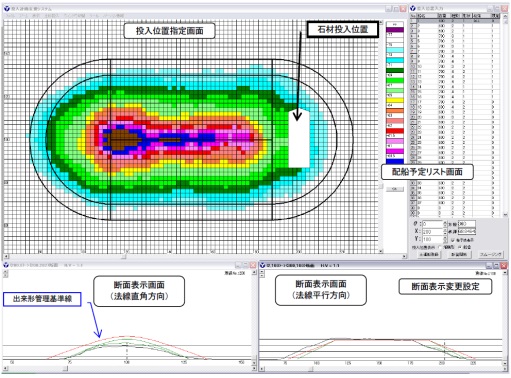Image resolution: width=511 pixels, height=378 pixels.
Task: Select the dark green legend color swatch
Action: [395, 70]
